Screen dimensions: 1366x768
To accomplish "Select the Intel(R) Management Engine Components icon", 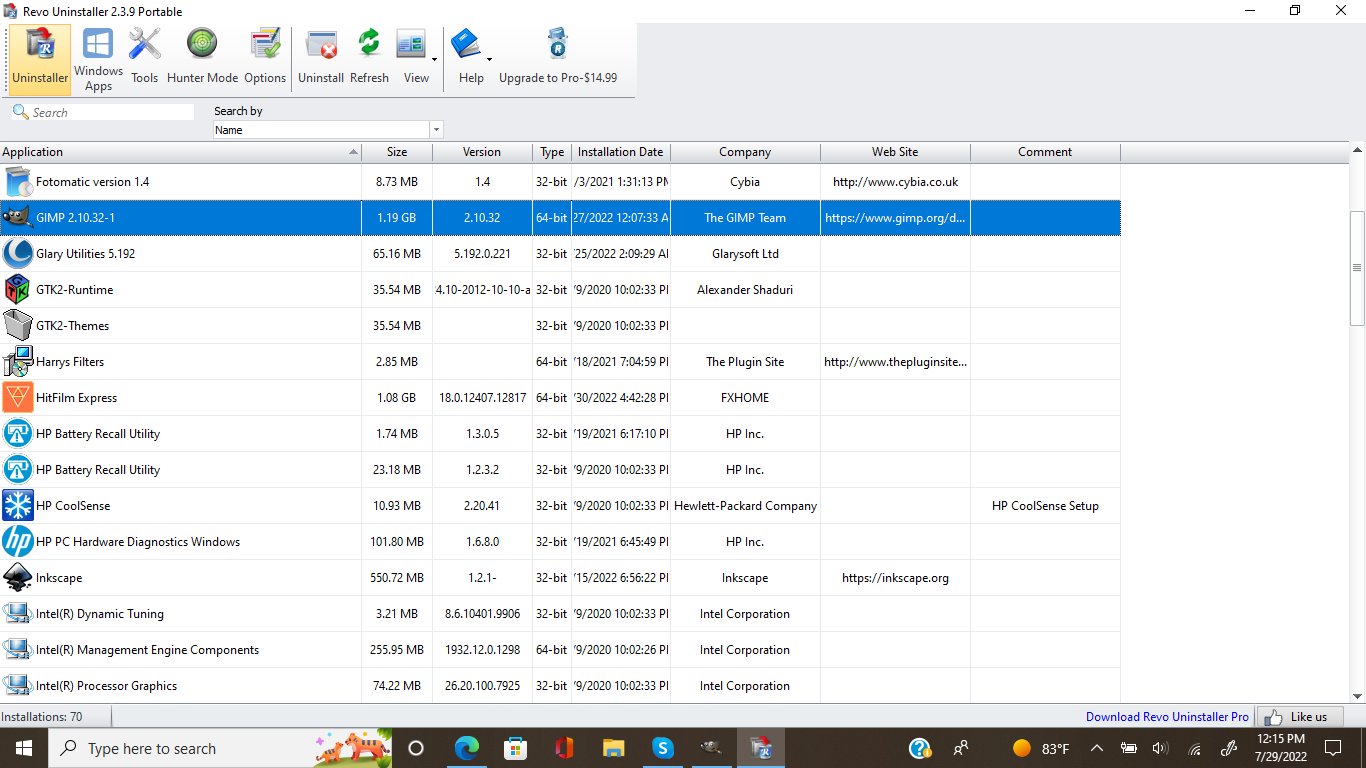I will 18,650.
